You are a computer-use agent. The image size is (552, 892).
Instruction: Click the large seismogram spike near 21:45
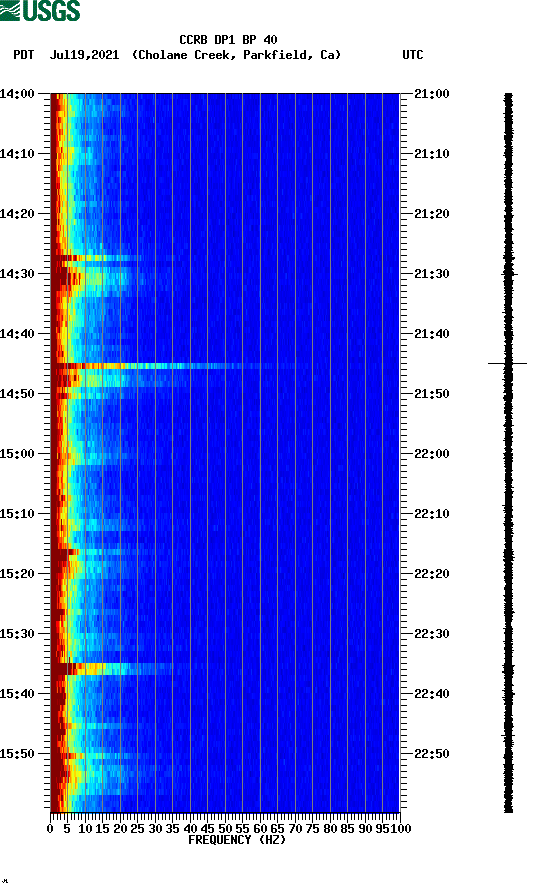point(508,363)
